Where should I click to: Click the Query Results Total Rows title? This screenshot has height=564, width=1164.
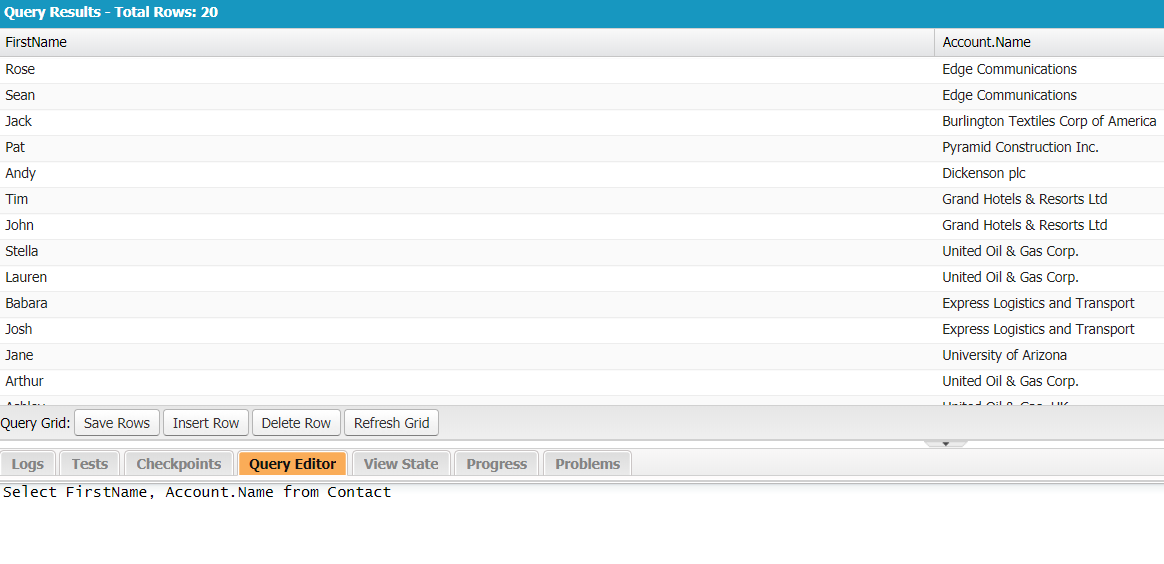(111, 13)
